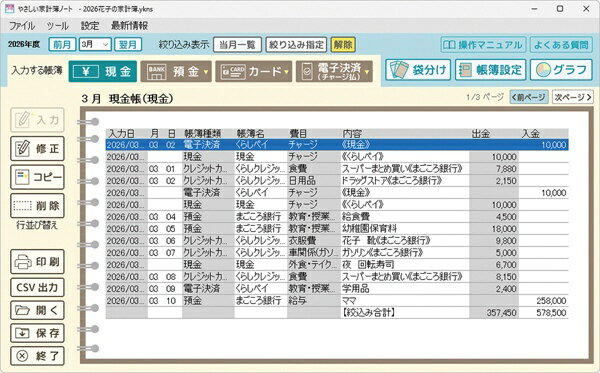Open the 3月 month combo box
600x373 pixels.
(95, 44)
